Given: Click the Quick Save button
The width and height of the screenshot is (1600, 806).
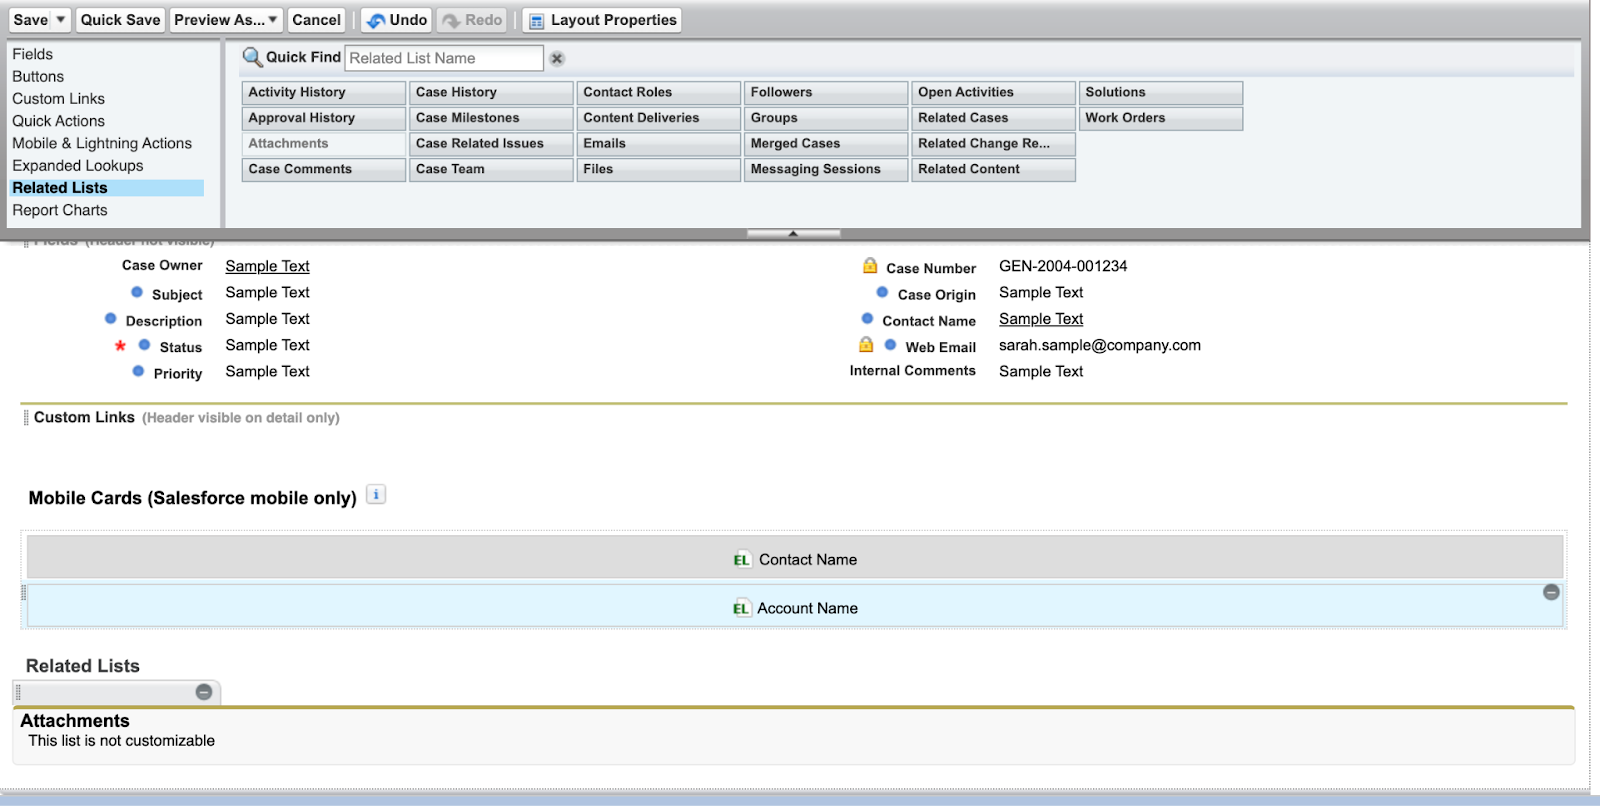Looking at the screenshot, I should pos(120,20).
